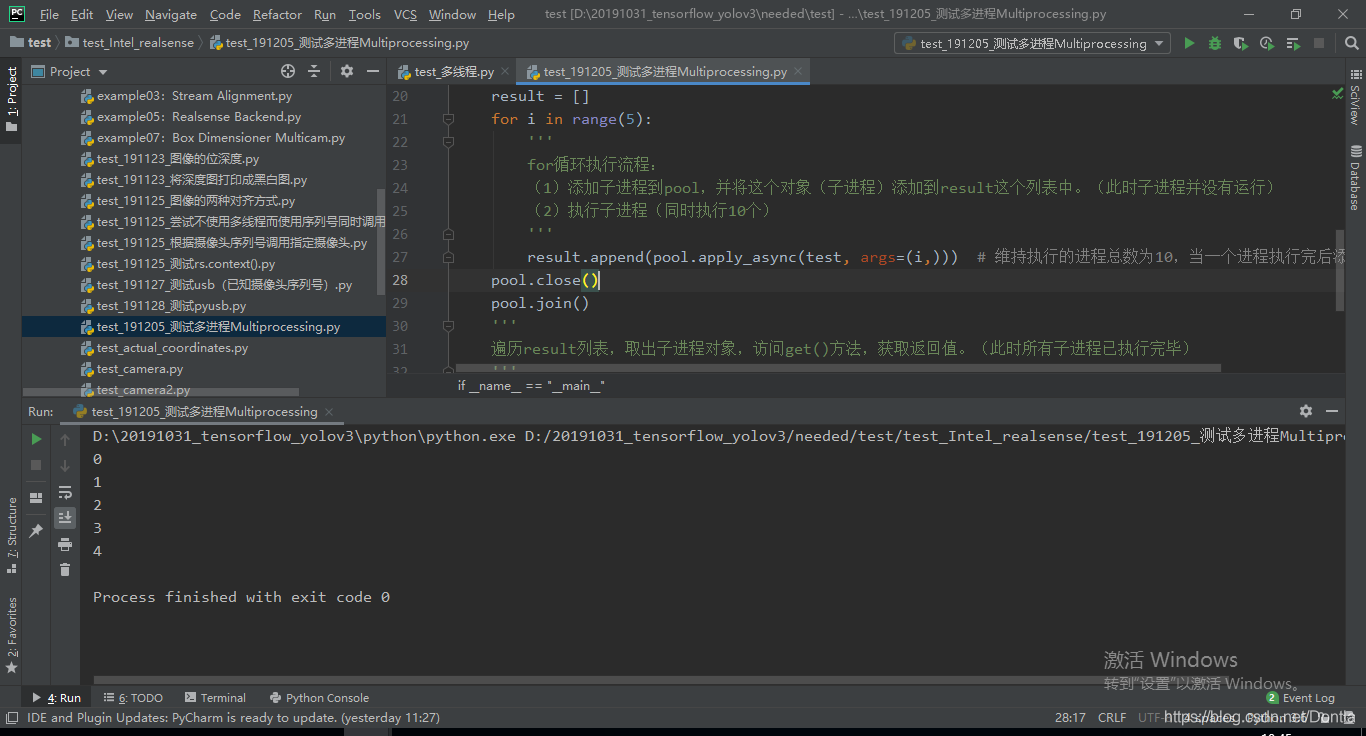Screen dimensions: 1366x736
Task: Open the Python Console tool window
Action: click(x=319, y=698)
